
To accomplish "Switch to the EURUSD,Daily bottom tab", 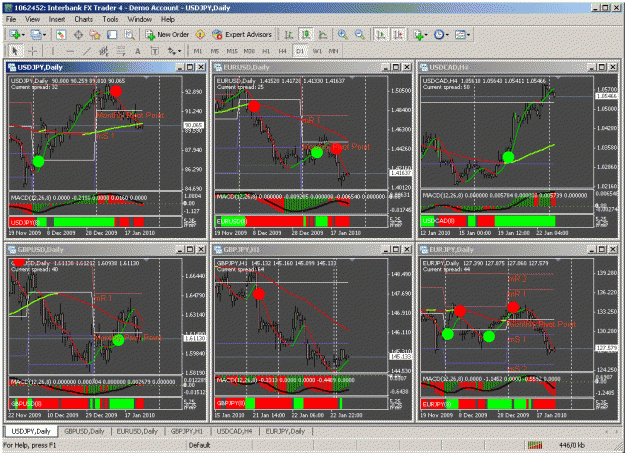I will point(137,431).
